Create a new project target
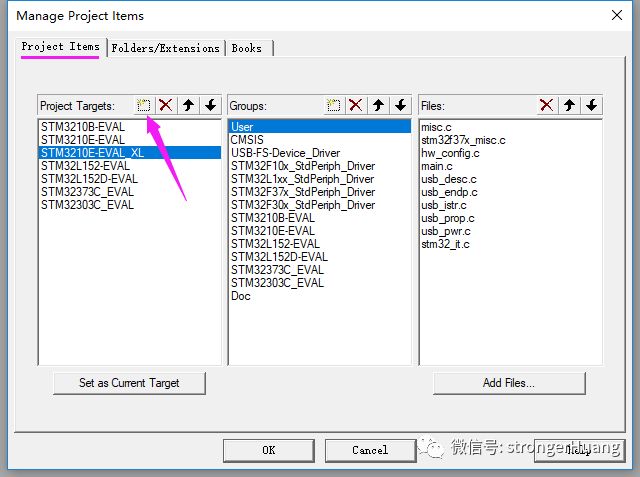 (143, 105)
